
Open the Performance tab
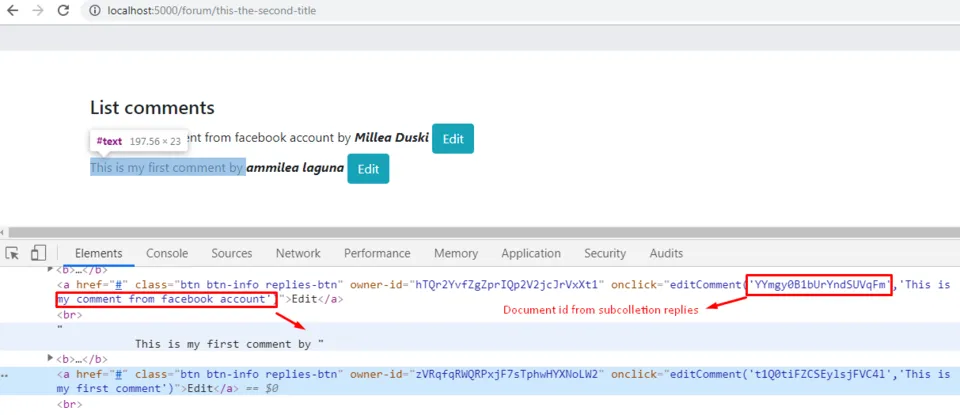[x=377, y=253]
